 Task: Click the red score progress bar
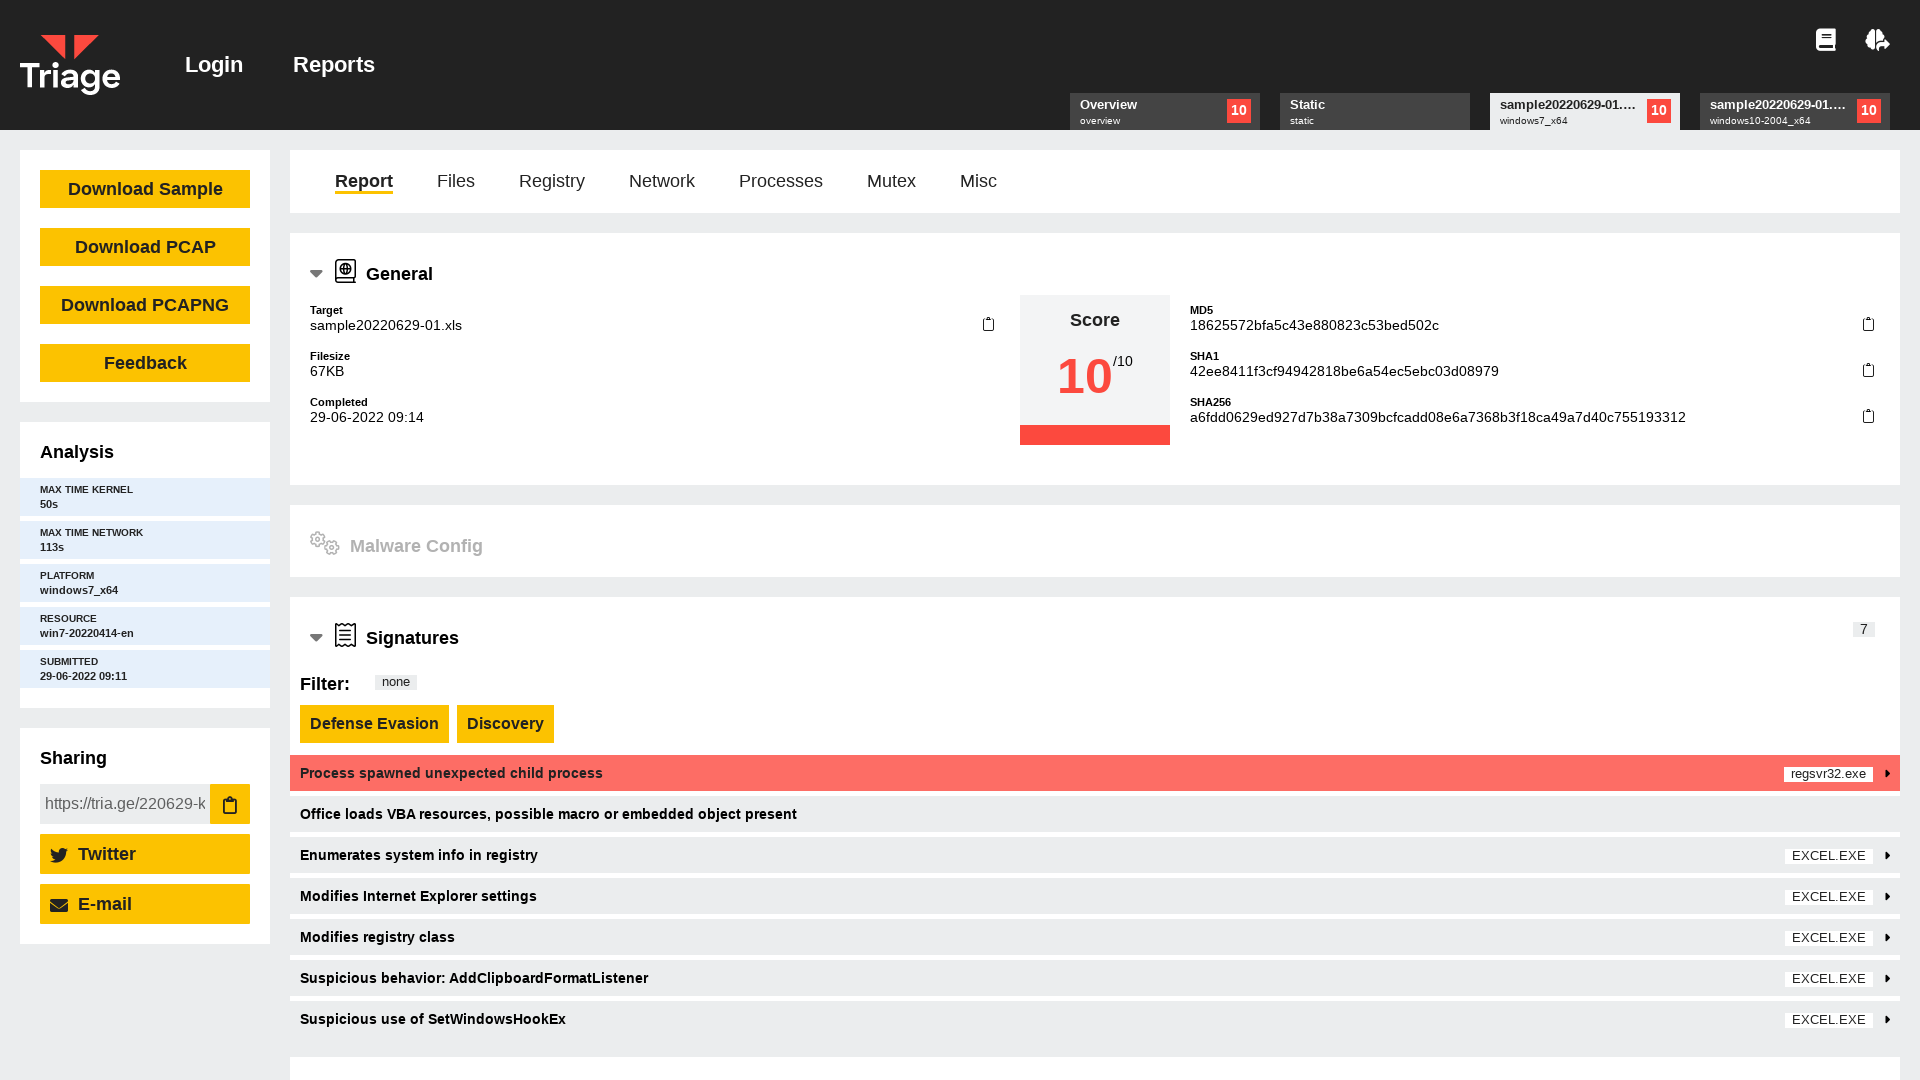(1094, 435)
